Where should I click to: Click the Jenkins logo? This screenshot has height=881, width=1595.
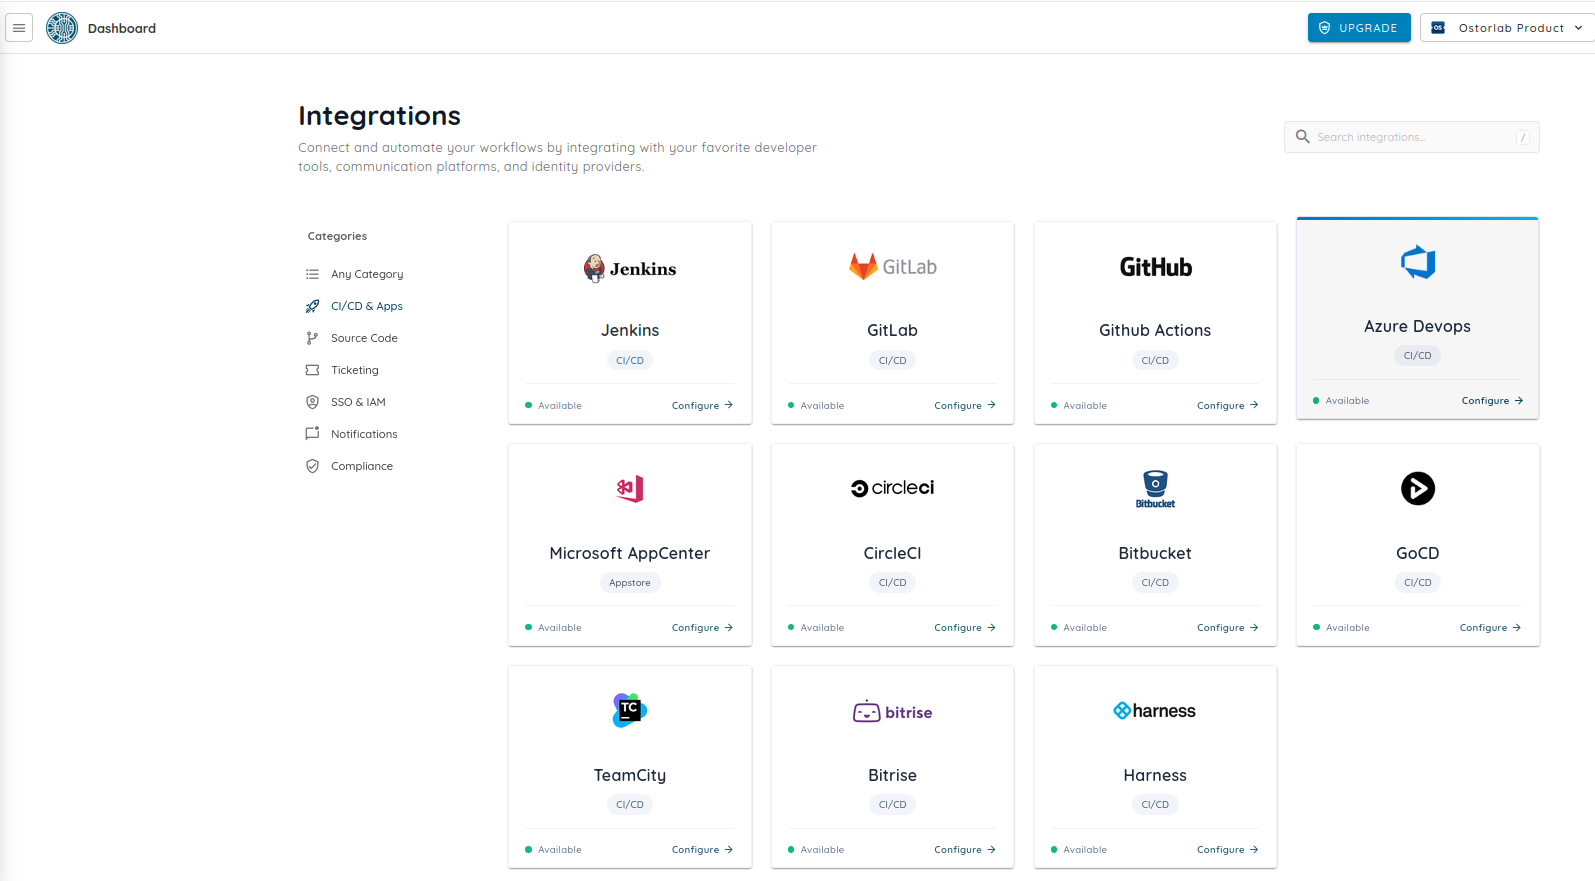tap(630, 268)
